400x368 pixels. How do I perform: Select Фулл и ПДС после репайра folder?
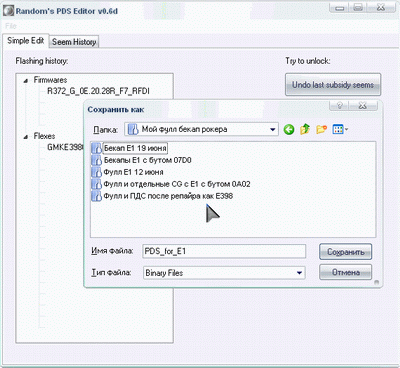(x=168, y=196)
